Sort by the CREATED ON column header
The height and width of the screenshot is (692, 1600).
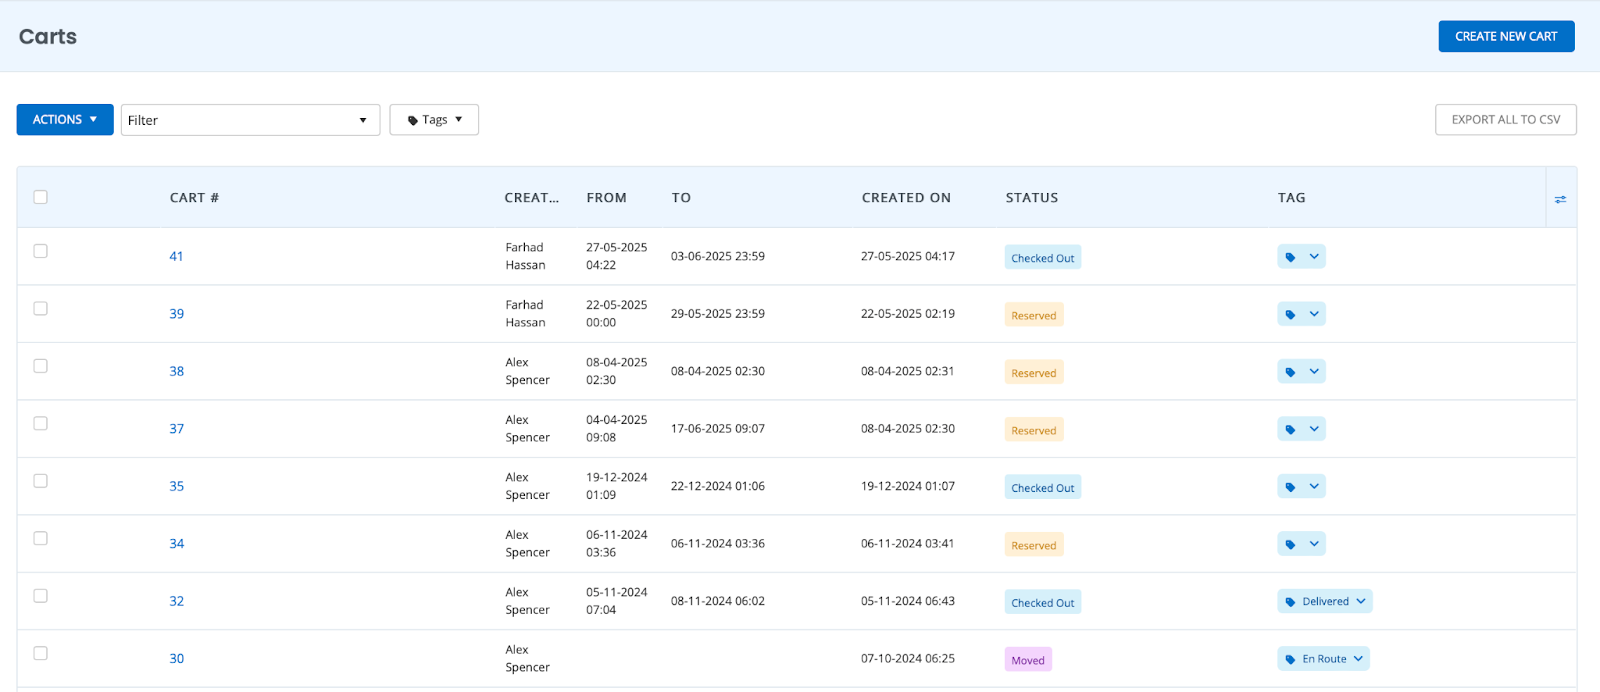(906, 198)
